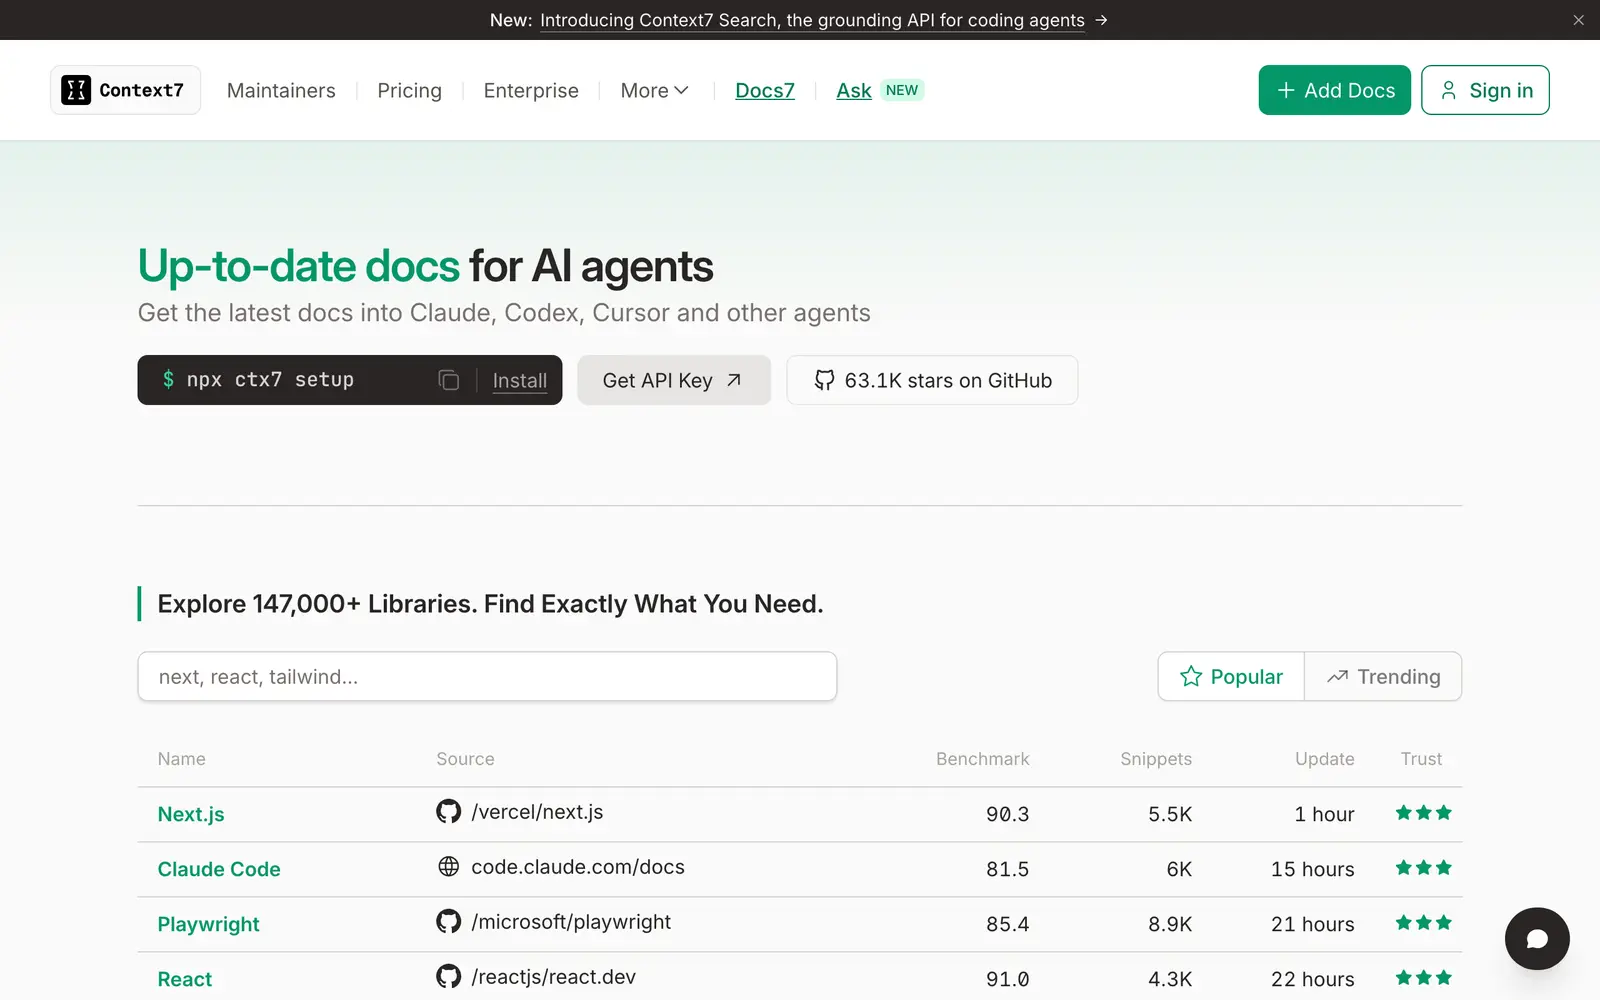
Task: Open the chat bubble widget
Action: coord(1537,938)
